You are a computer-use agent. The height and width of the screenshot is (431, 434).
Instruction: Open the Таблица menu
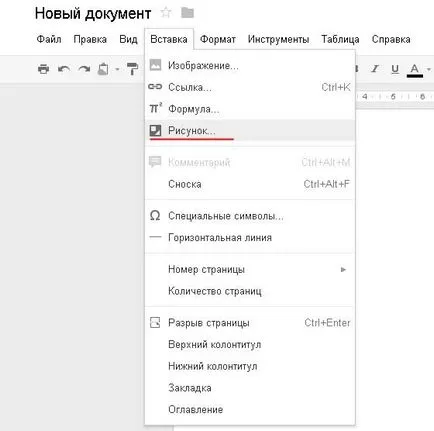340,39
